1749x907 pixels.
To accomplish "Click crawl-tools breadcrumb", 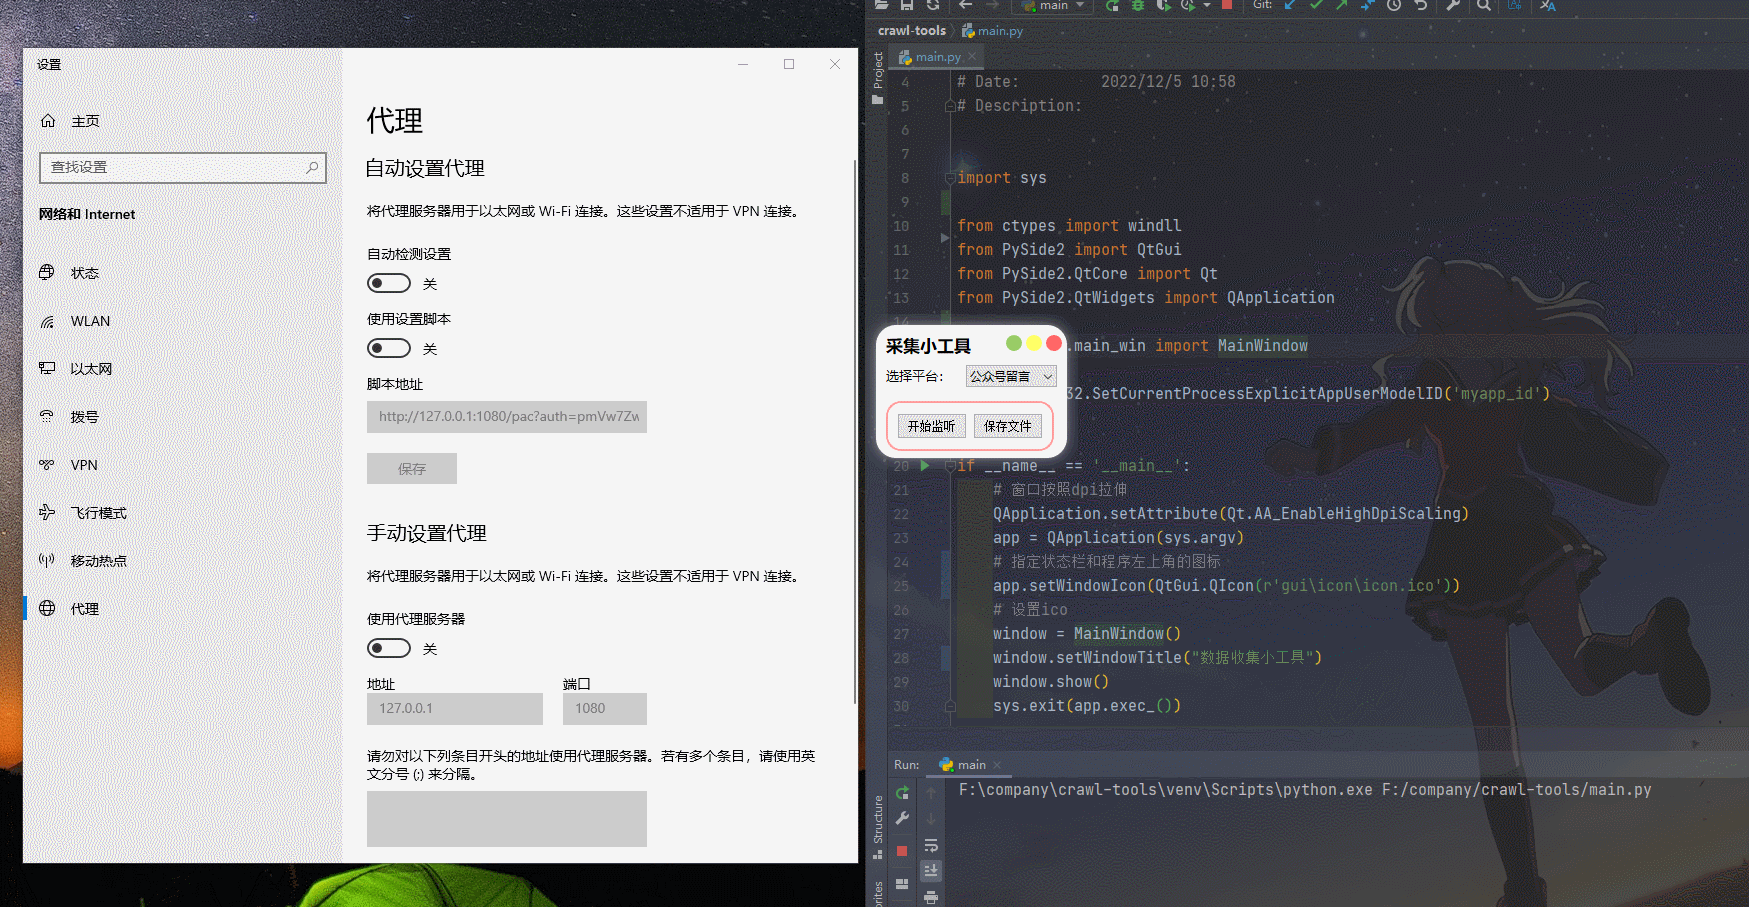I will click(x=912, y=31).
